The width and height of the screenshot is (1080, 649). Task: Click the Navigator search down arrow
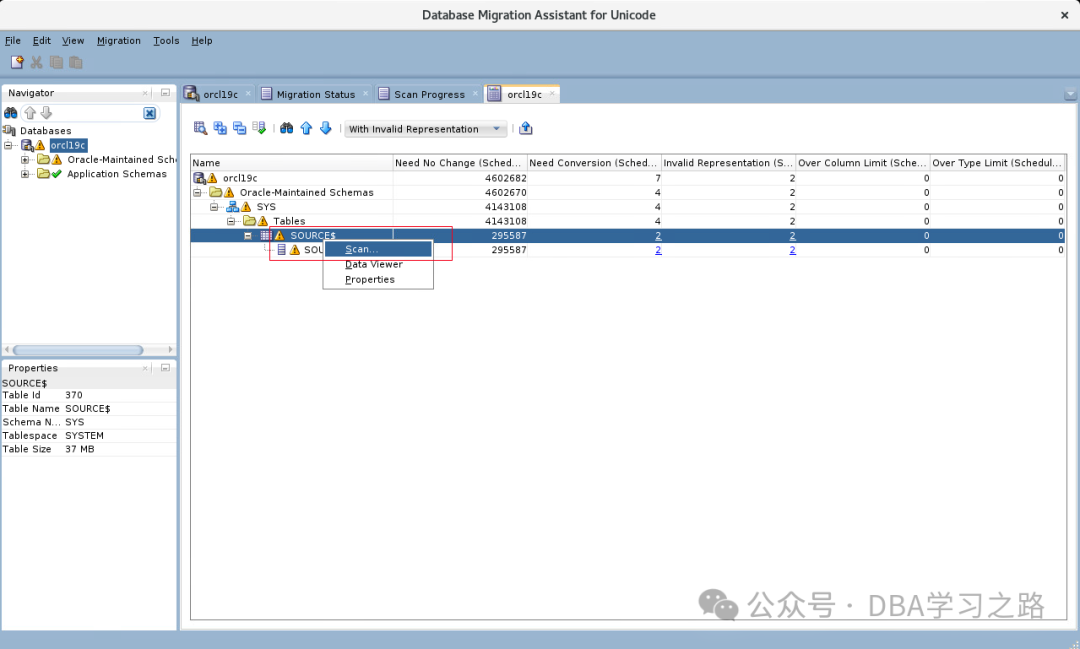(46, 113)
